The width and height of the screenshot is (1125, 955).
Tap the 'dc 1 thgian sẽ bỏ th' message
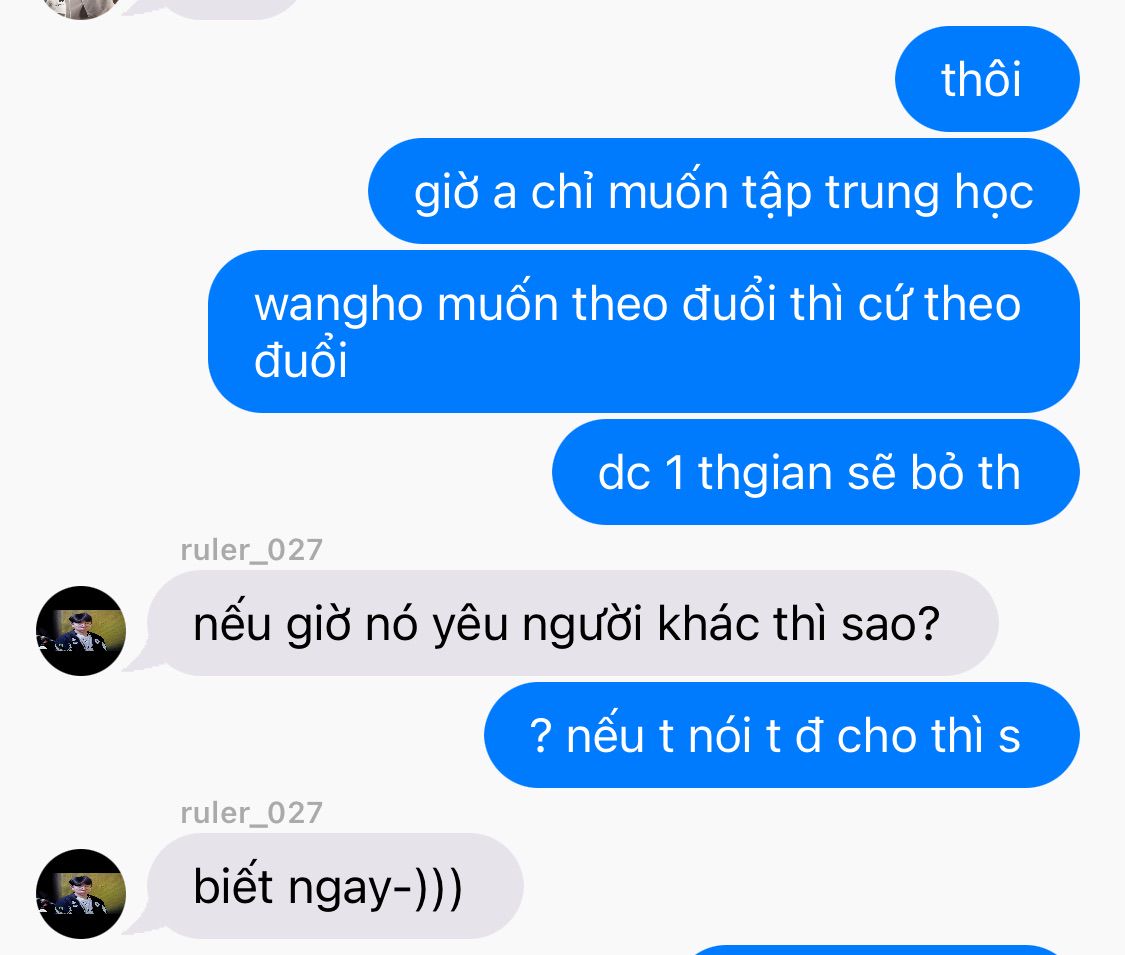[x=816, y=472]
